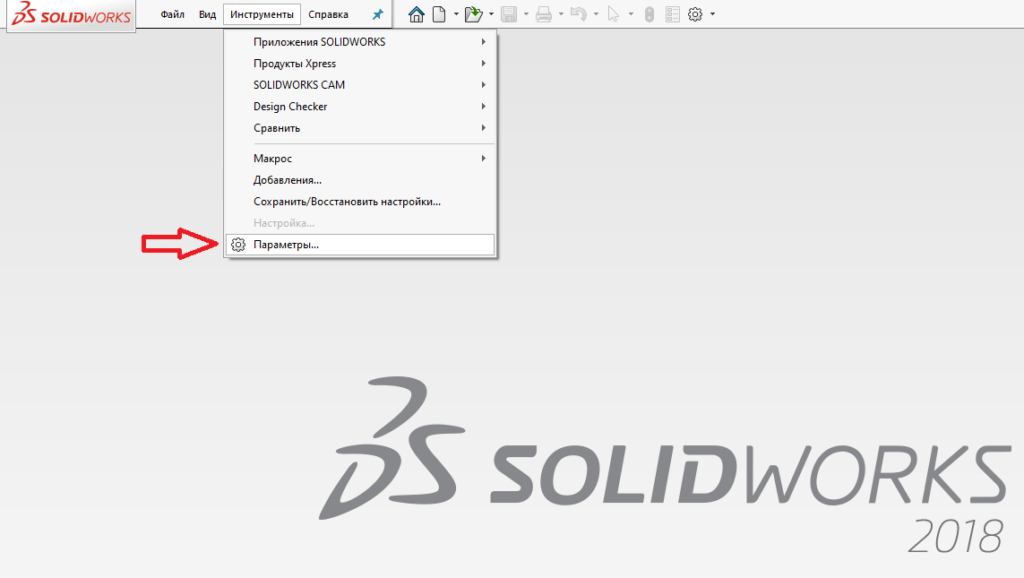Expand Приложения SOLIDWORKS submenu arrow
The height and width of the screenshot is (578, 1024).
click(x=483, y=42)
